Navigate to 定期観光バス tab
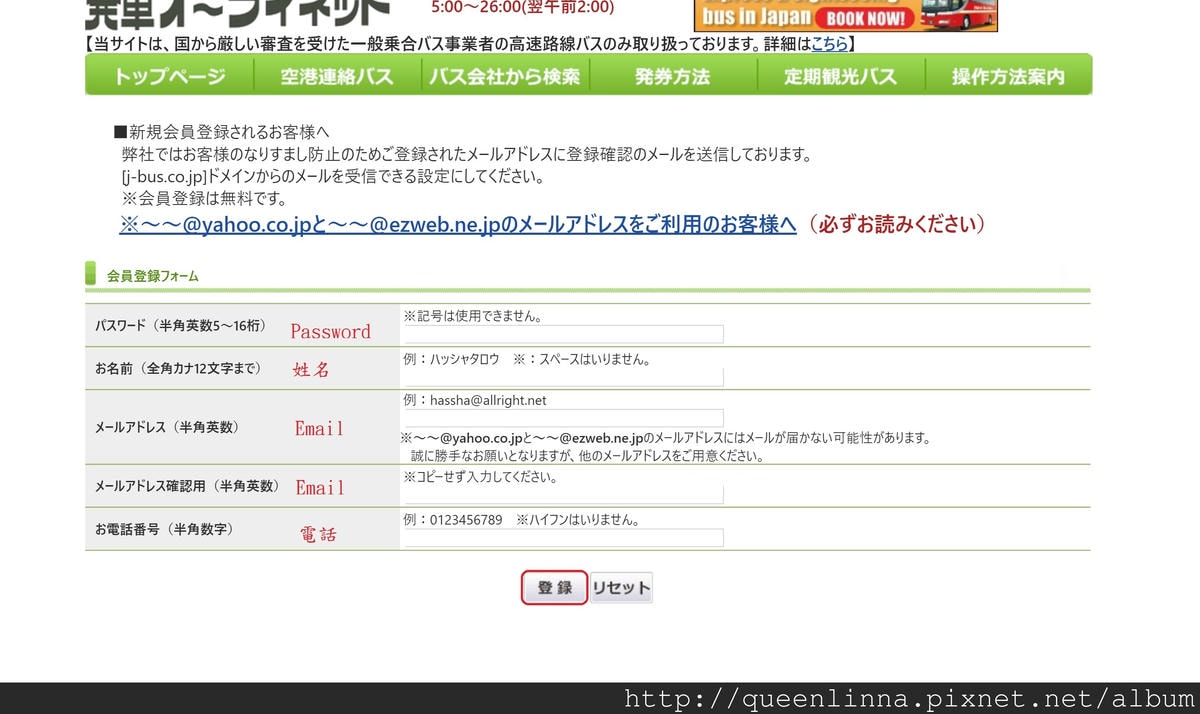1200x714 pixels. [x=840, y=76]
